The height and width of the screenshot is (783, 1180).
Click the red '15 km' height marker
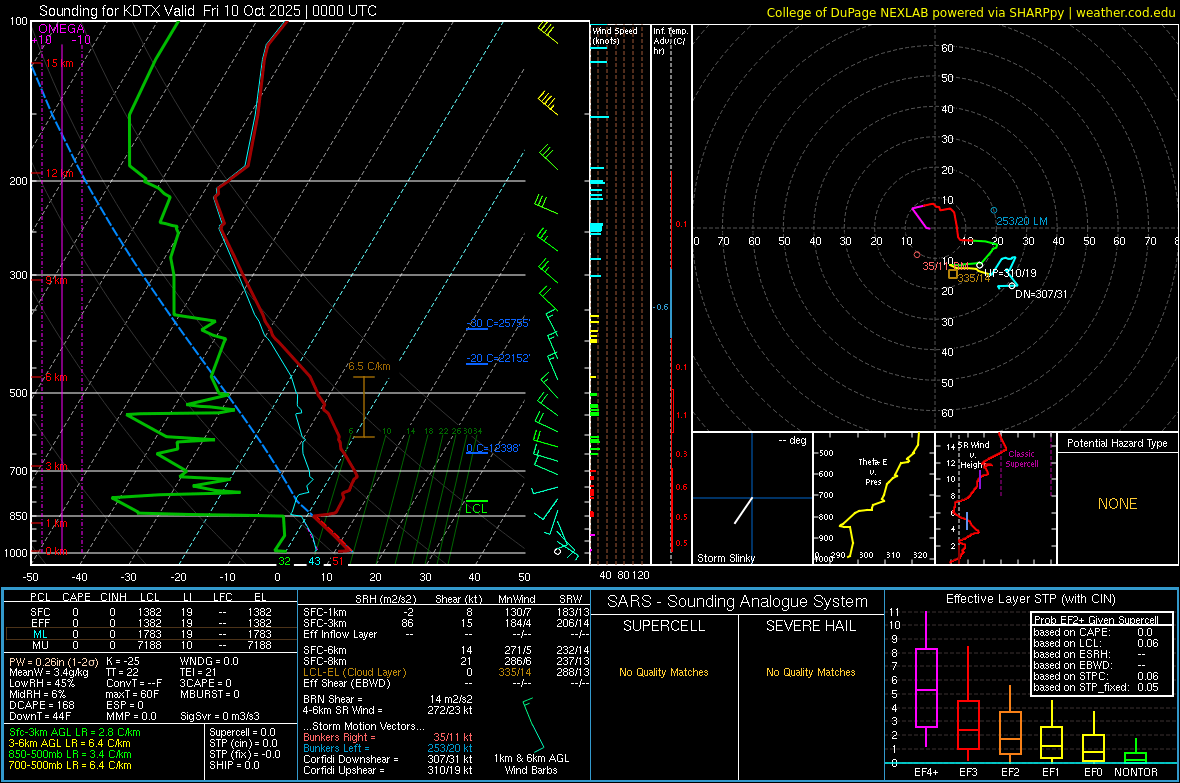[x=59, y=63]
